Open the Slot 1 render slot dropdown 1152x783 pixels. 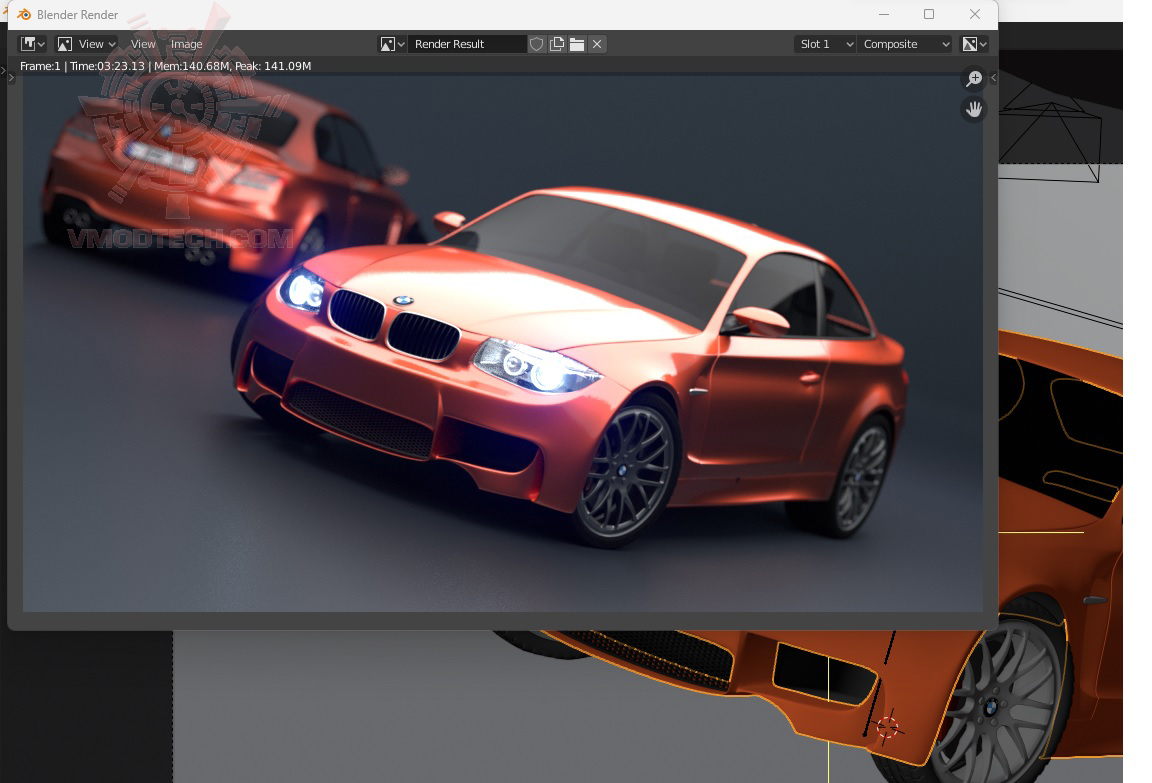825,44
